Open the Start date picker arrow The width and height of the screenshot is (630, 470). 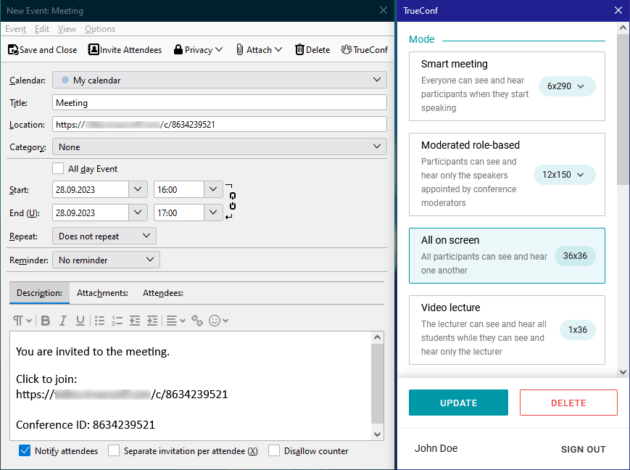(x=137, y=189)
